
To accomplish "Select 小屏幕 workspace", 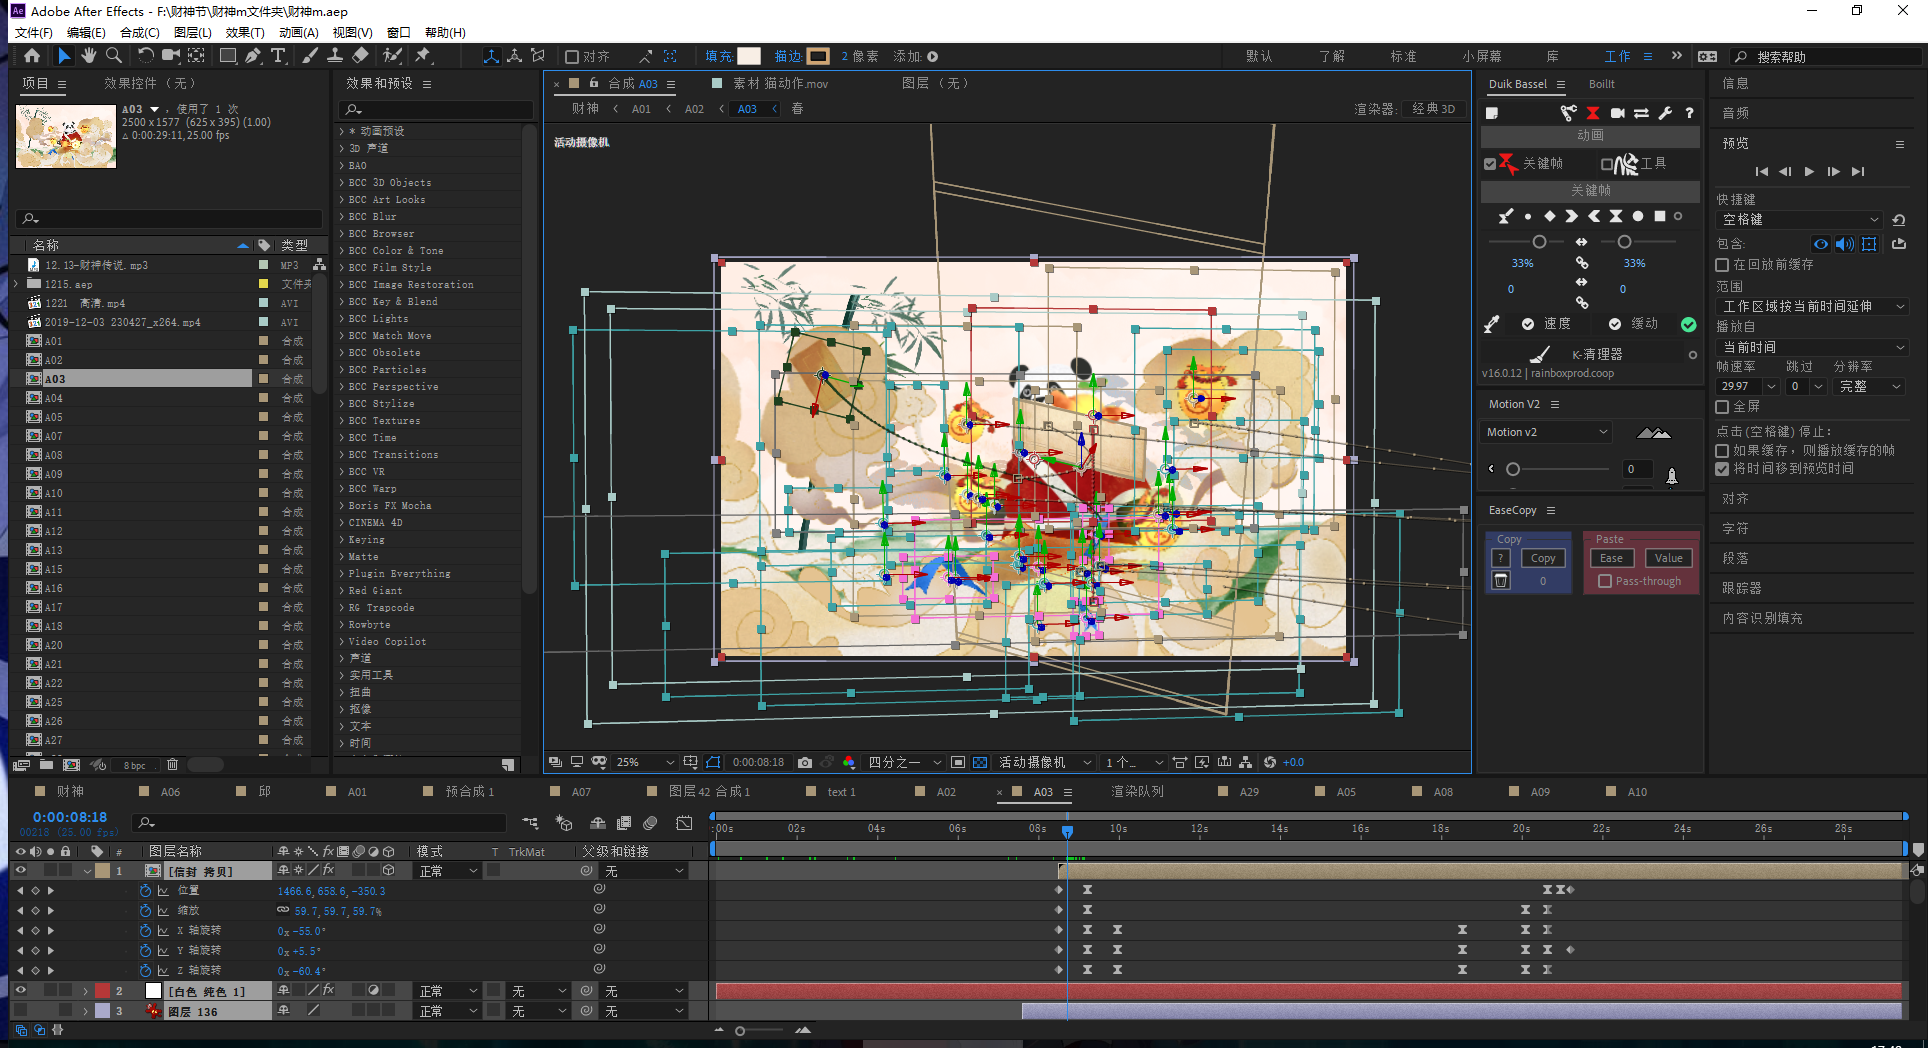I will click(1481, 57).
